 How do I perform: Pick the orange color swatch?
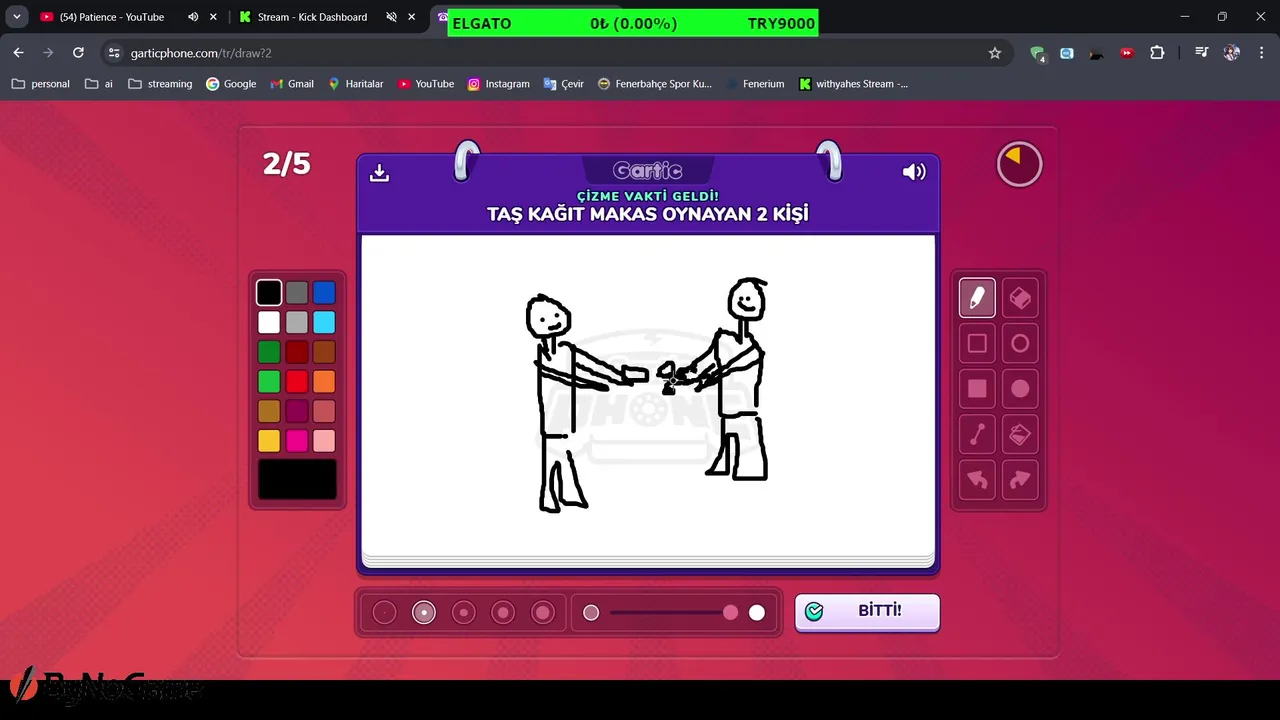(x=324, y=382)
